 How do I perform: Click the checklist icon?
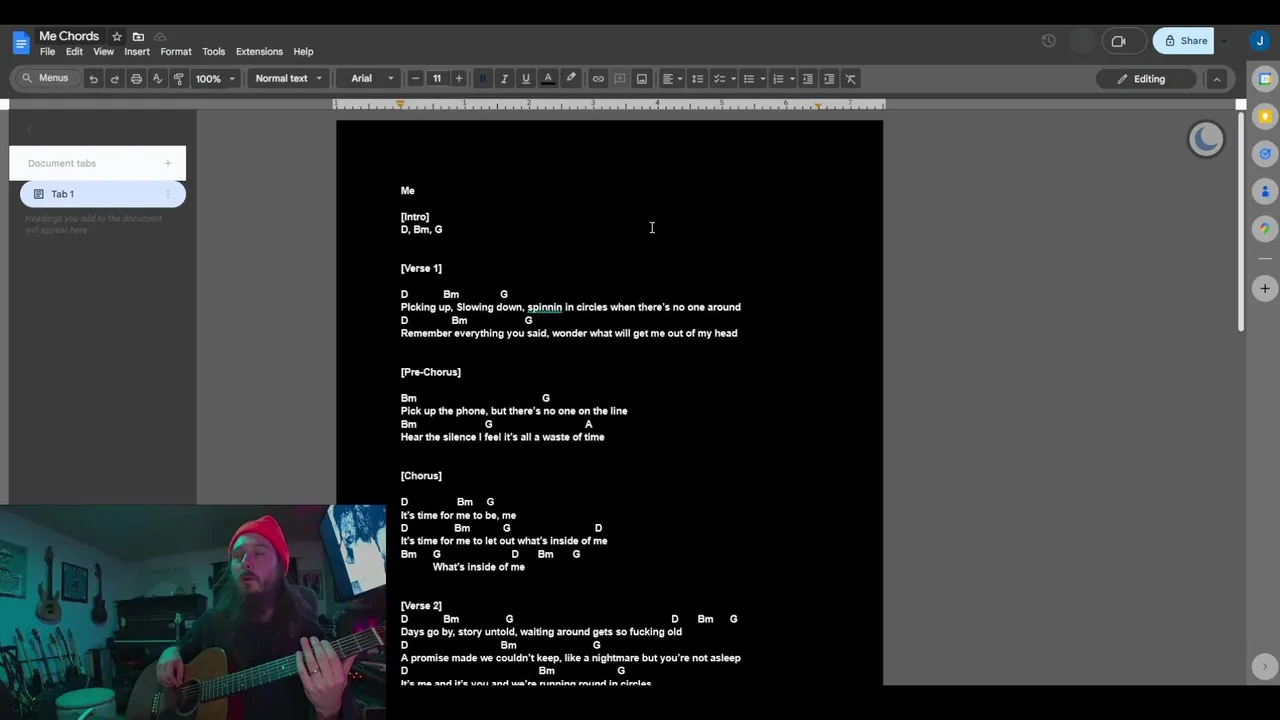(718, 79)
